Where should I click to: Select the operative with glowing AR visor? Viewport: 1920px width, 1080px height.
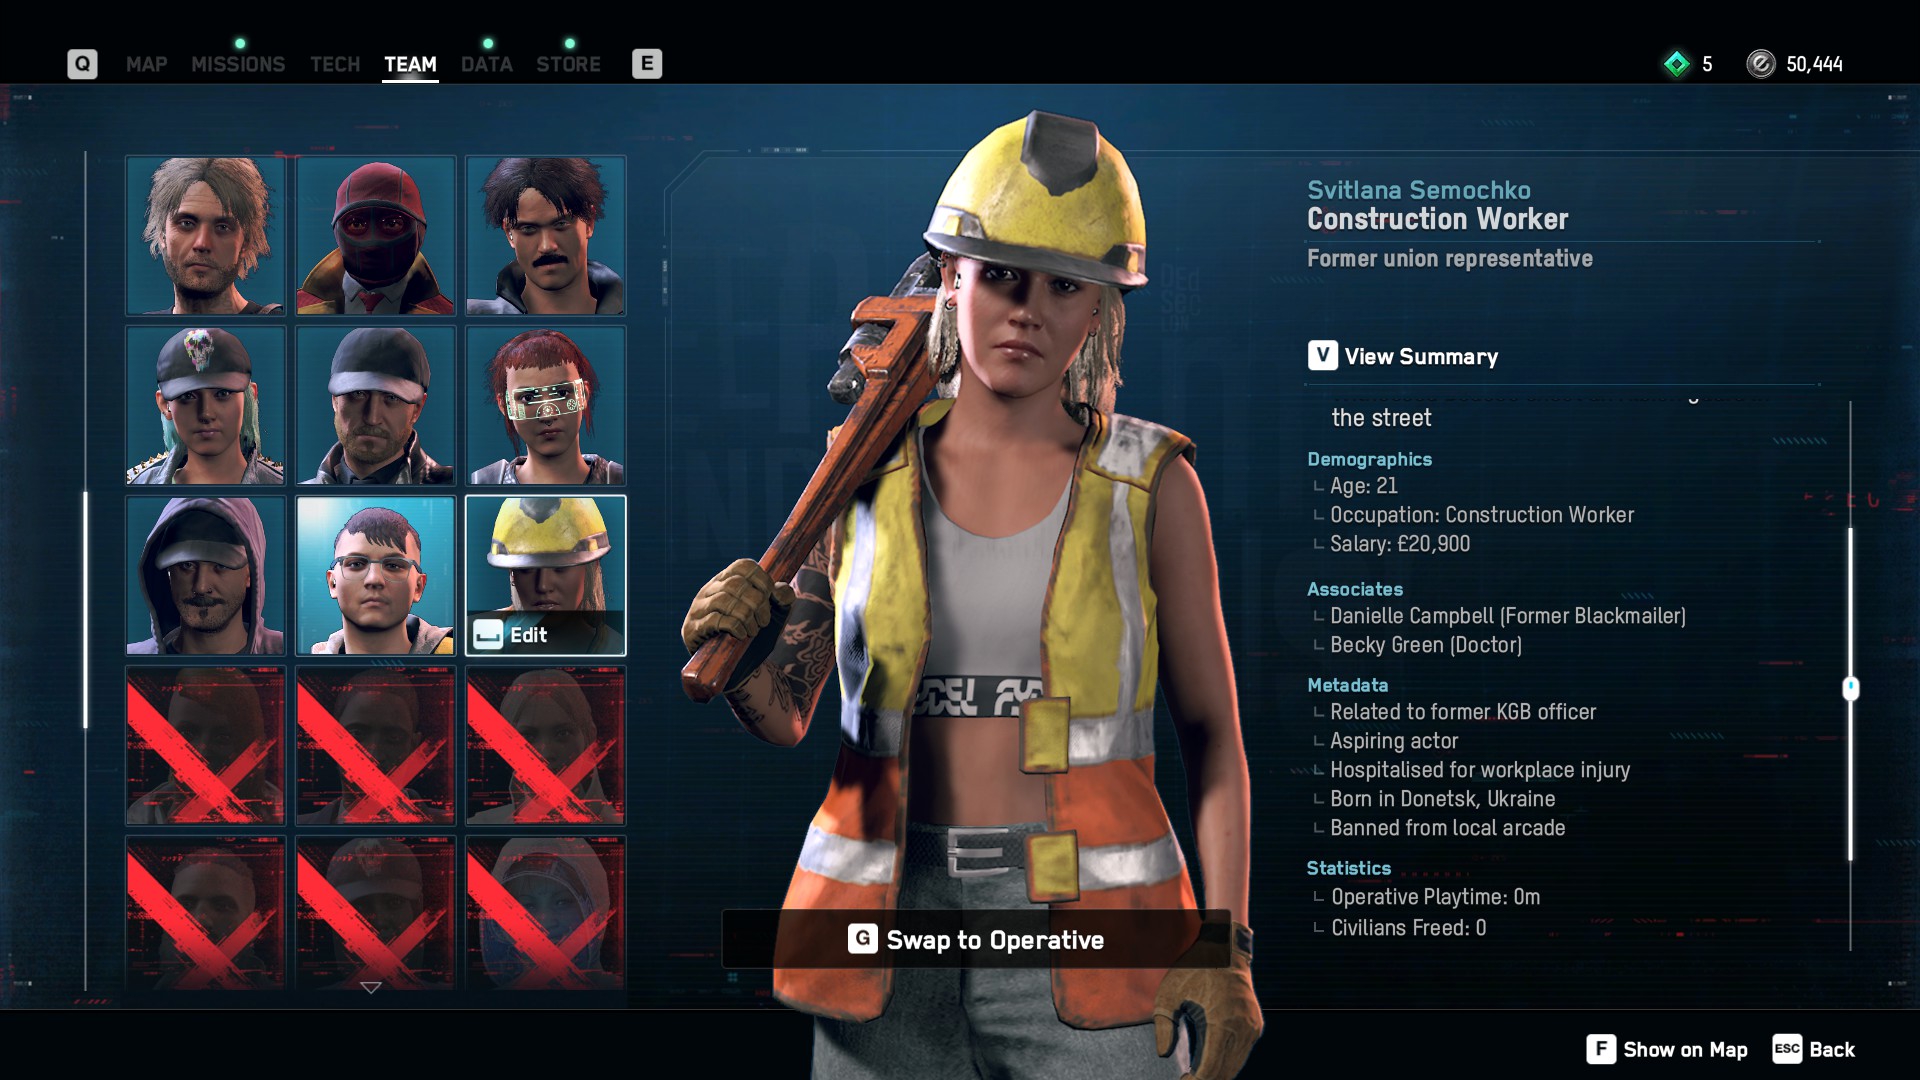[546, 406]
